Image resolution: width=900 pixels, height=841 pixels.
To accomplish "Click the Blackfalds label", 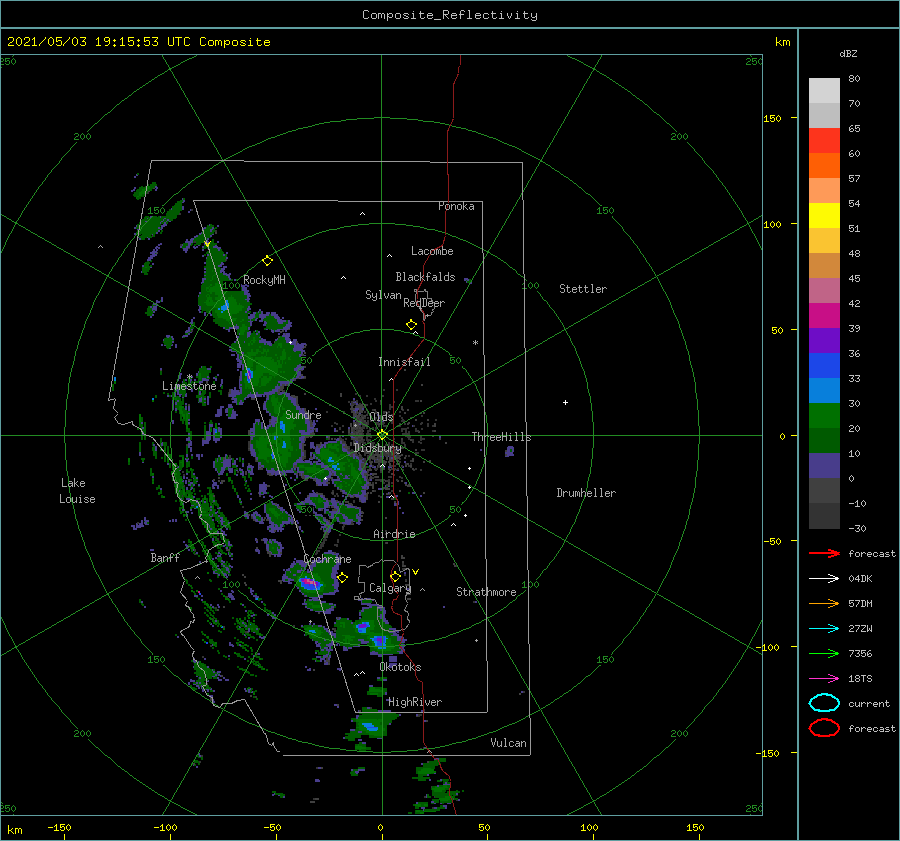I will pos(425,277).
